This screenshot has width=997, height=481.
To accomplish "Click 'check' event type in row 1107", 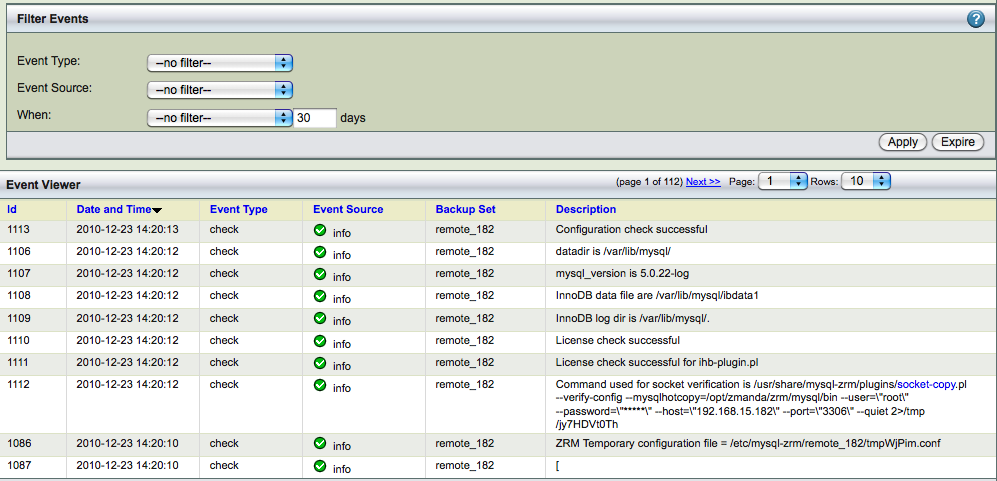I will tap(224, 274).
